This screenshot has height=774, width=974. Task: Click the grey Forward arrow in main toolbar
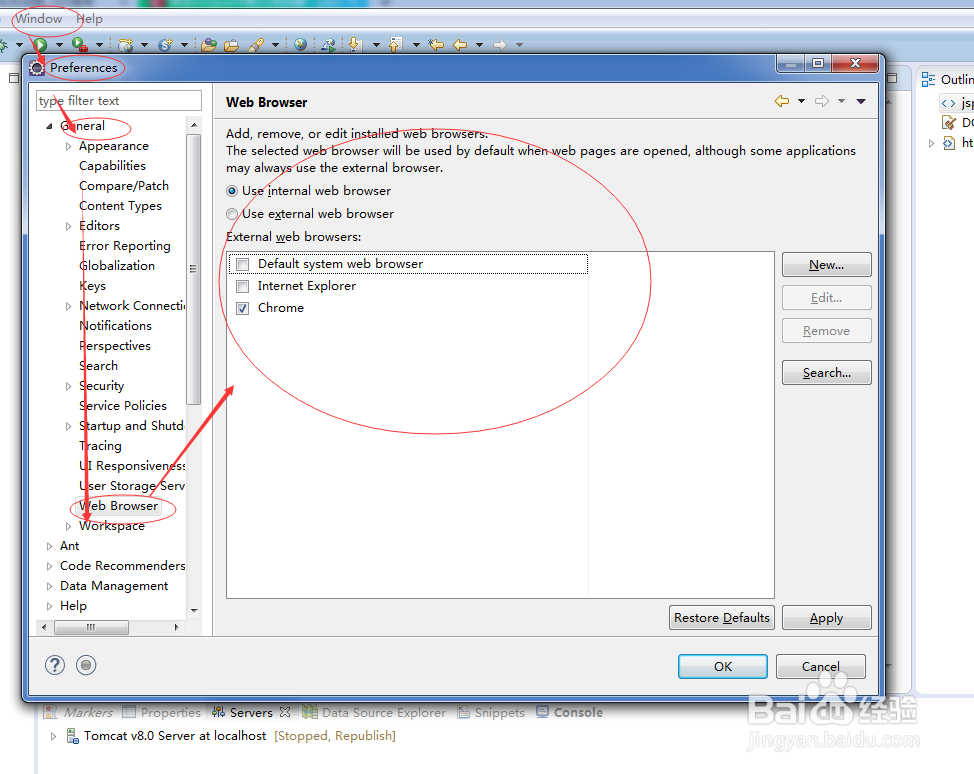[500, 45]
